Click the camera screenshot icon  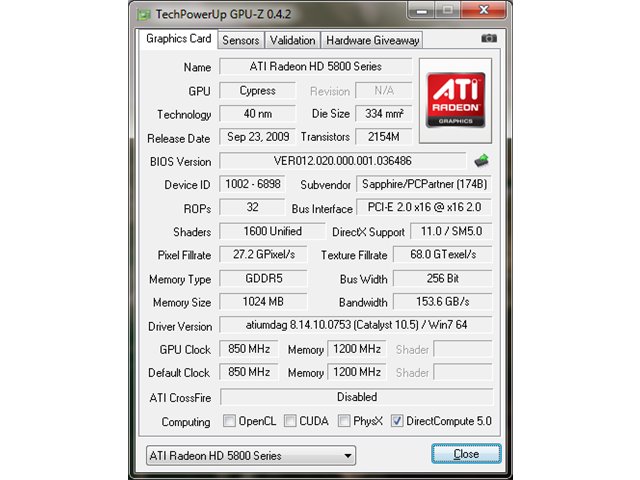(489, 38)
